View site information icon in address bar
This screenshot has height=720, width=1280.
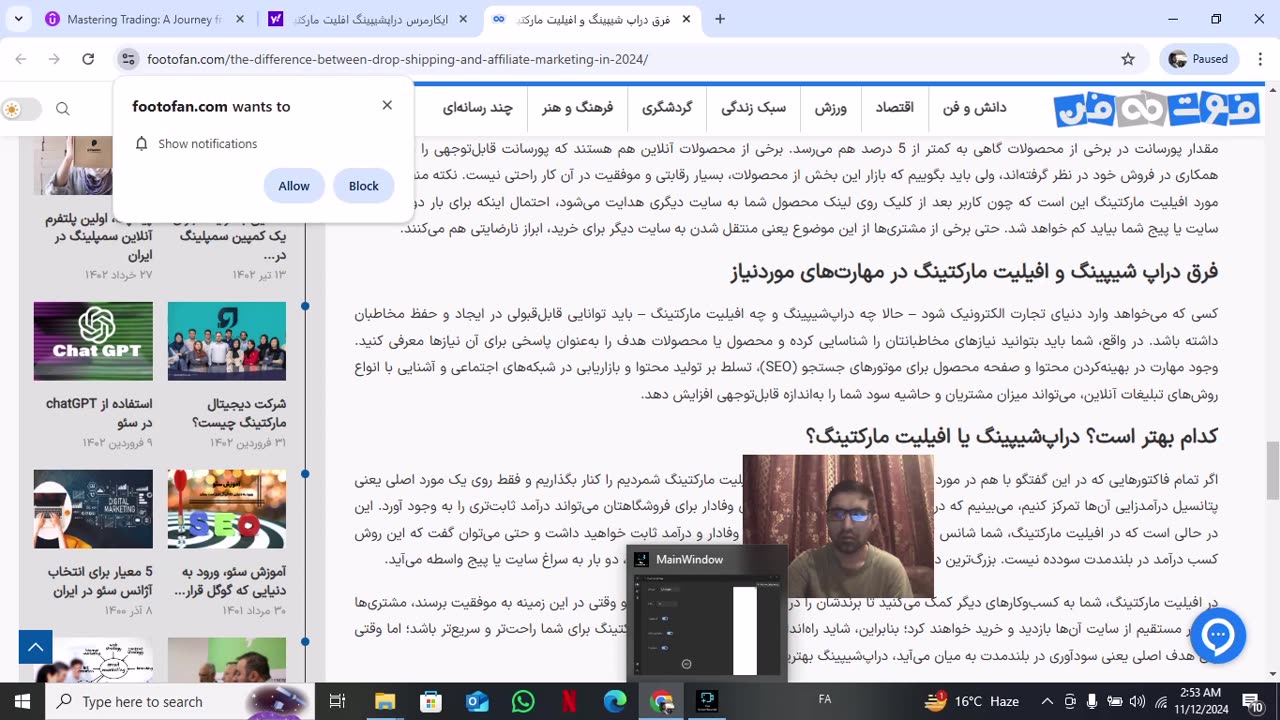(x=128, y=59)
